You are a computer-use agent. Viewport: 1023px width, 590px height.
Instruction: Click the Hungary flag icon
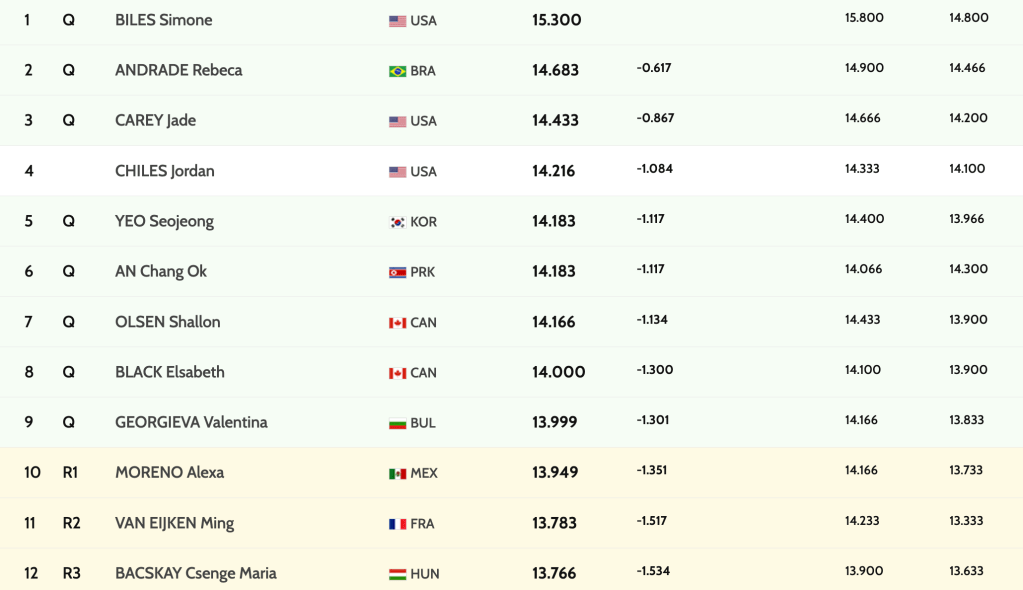point(397,574)
